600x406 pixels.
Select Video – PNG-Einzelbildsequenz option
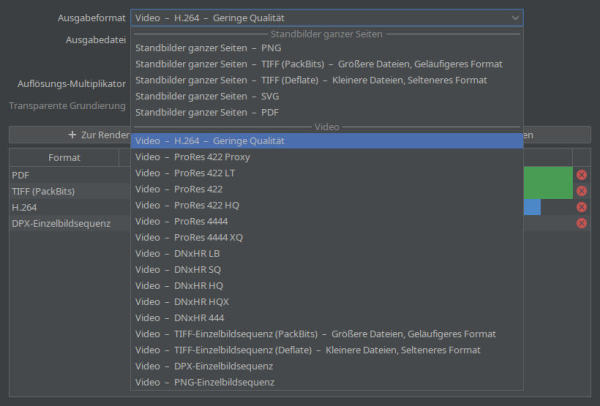(x=327, y=382)
